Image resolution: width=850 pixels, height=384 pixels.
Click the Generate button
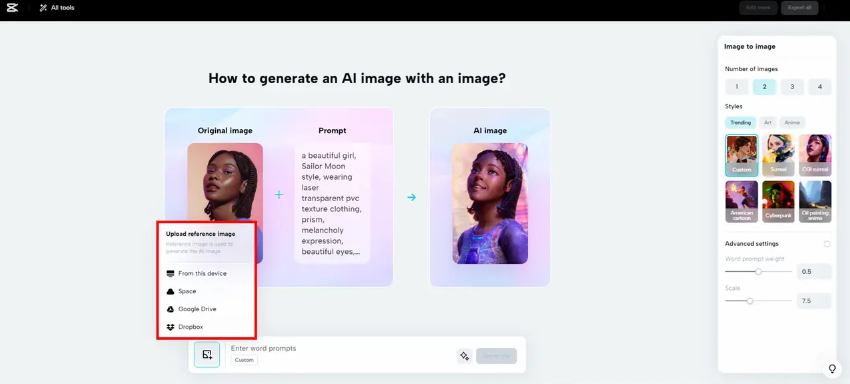497,356
